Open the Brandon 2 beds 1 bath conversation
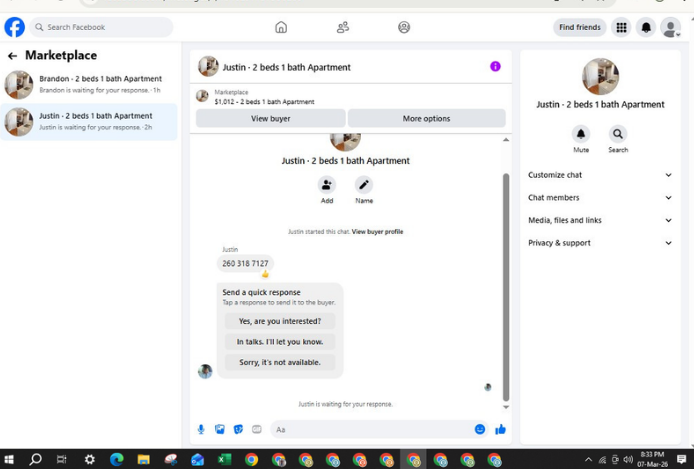 89,85
